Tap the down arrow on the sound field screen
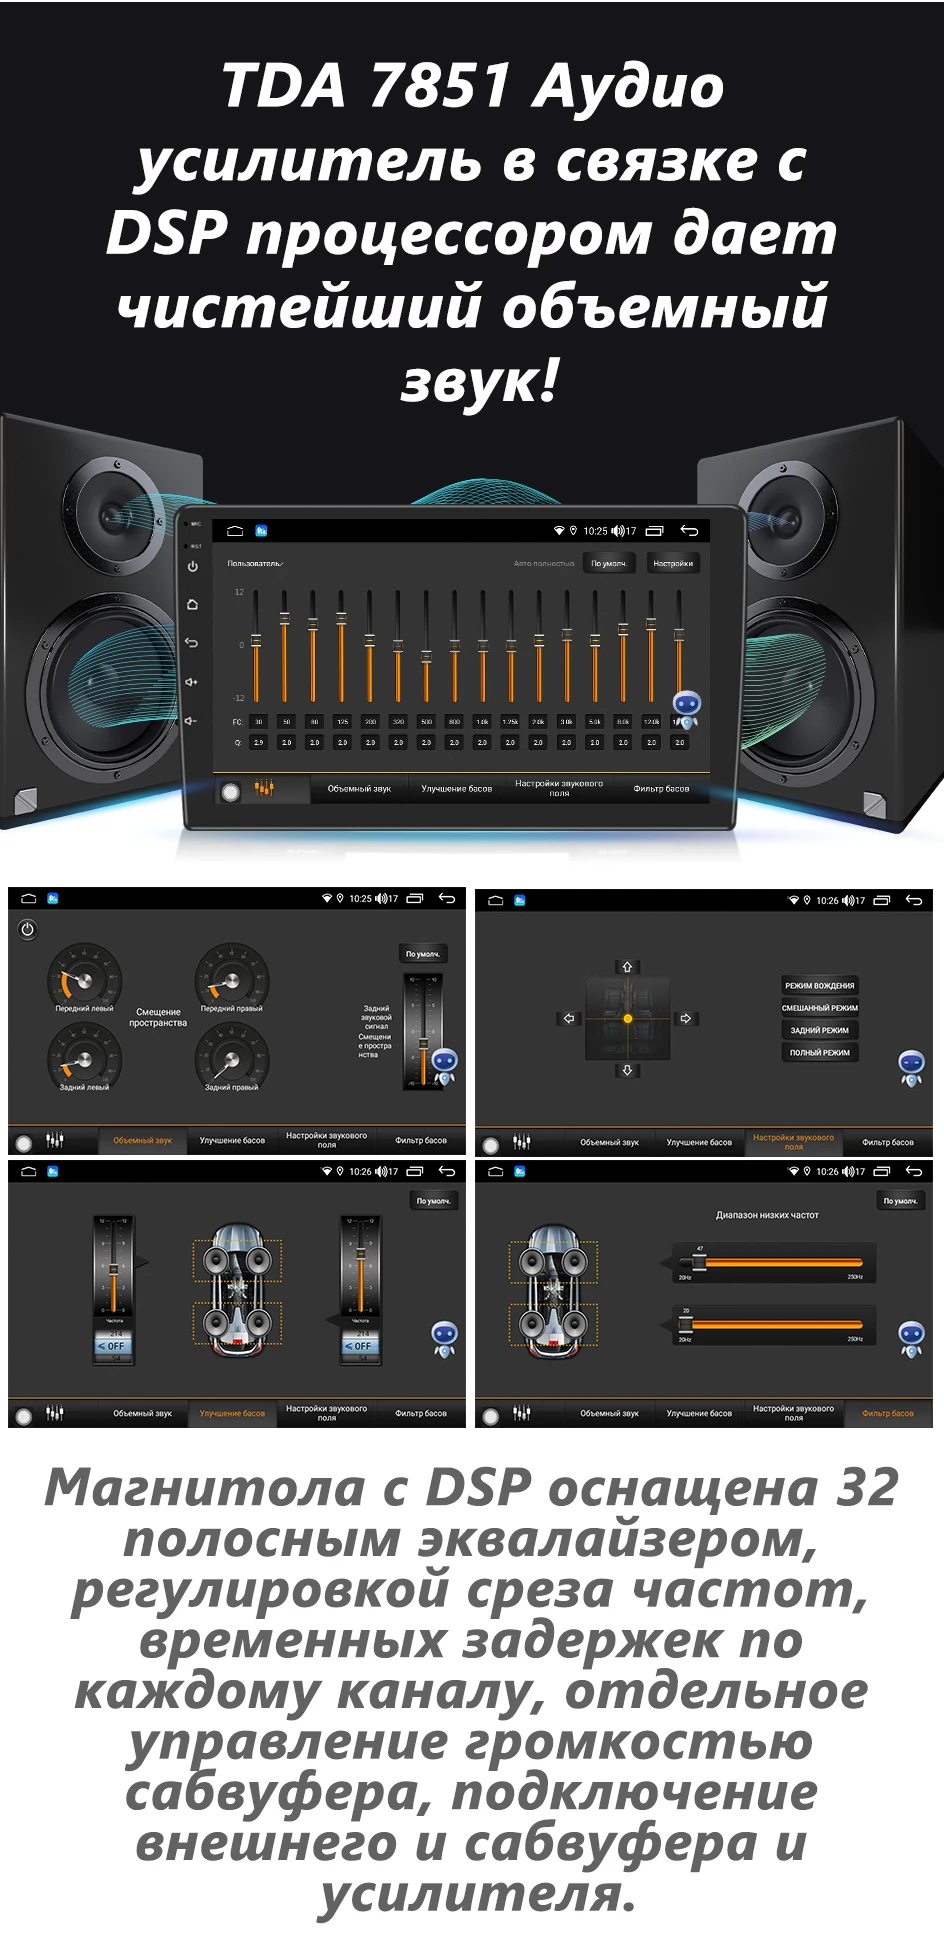 627,1070
